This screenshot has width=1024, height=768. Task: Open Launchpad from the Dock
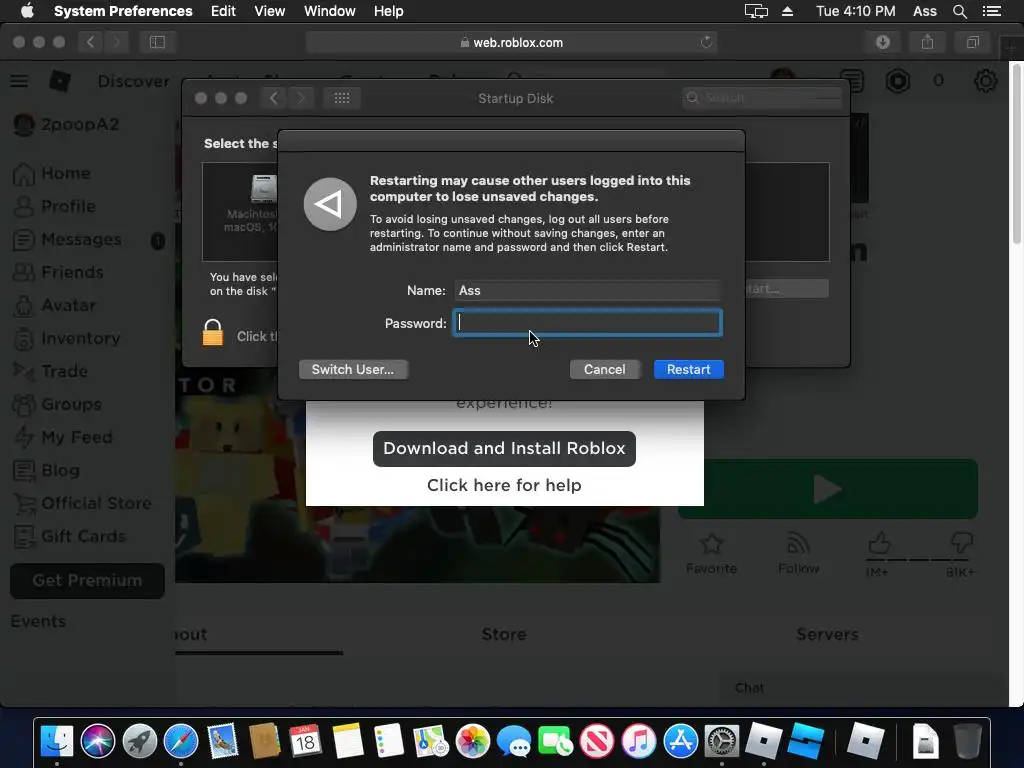tap(140, 741)
